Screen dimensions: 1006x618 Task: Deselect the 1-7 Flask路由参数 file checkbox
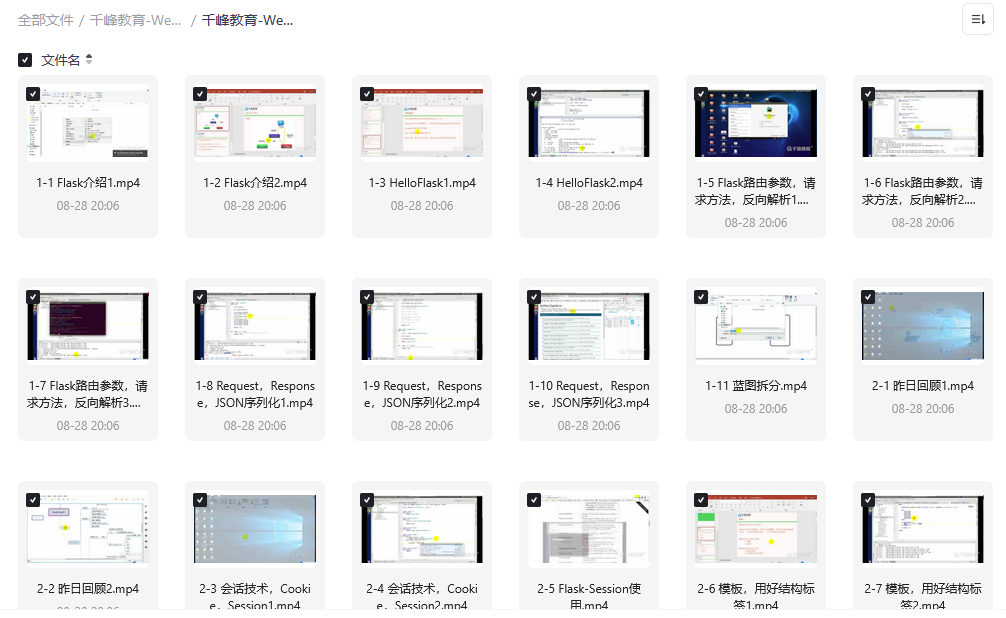click(33, 297)
